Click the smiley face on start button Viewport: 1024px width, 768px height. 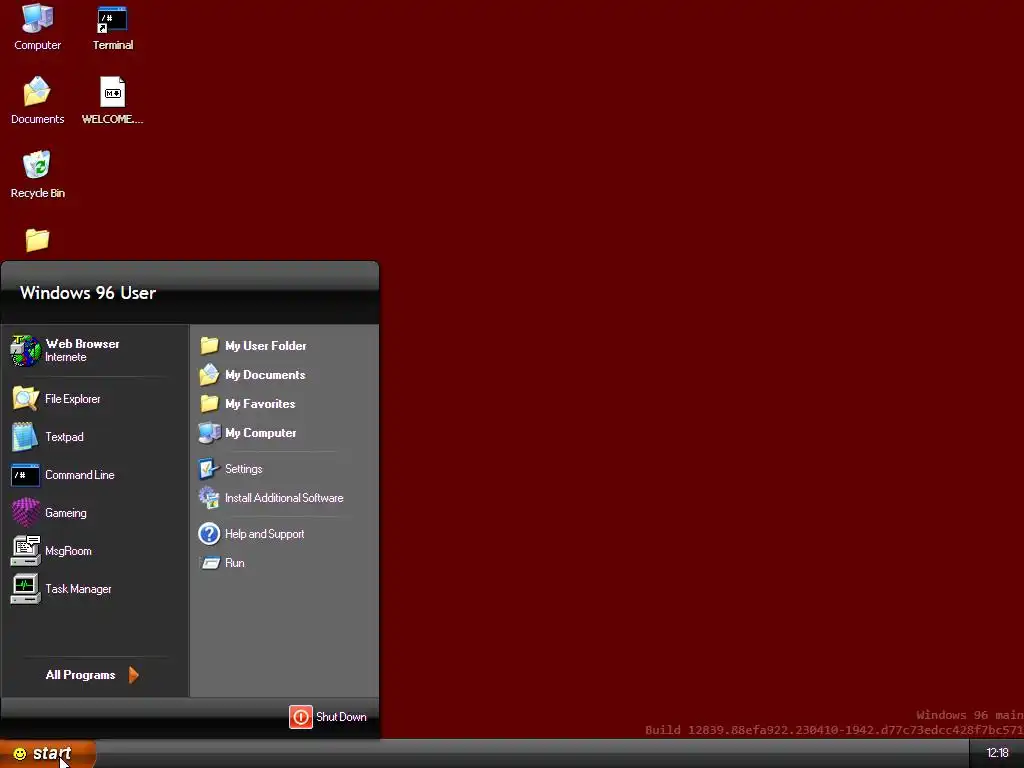(20, 754)
